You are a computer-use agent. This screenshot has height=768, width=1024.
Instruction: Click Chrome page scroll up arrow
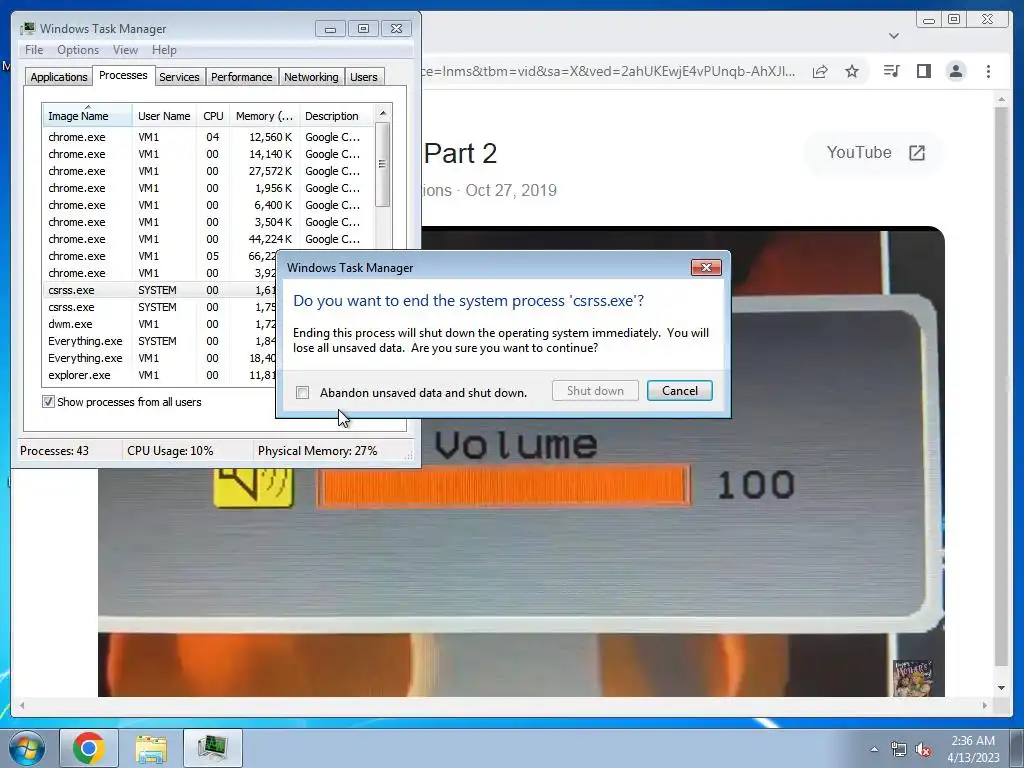point(1002,99)
